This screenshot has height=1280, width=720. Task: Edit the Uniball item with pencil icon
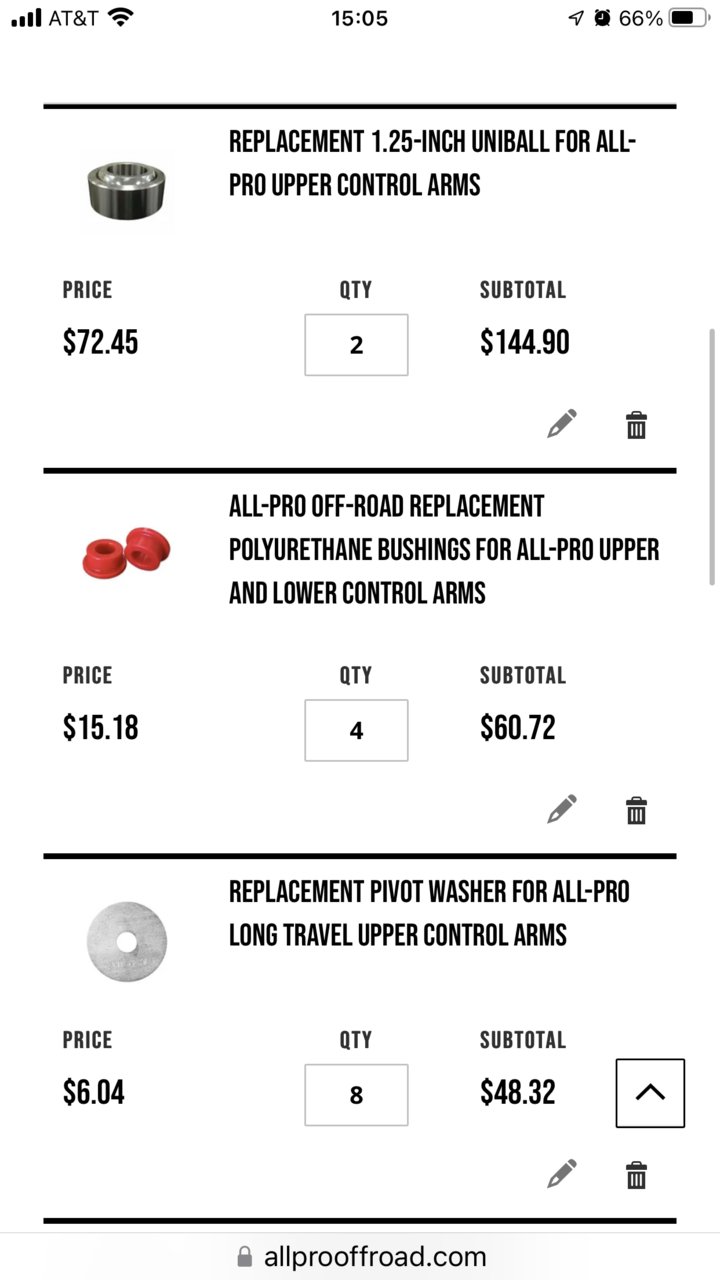pyautogui.click(x=562, y=424)
